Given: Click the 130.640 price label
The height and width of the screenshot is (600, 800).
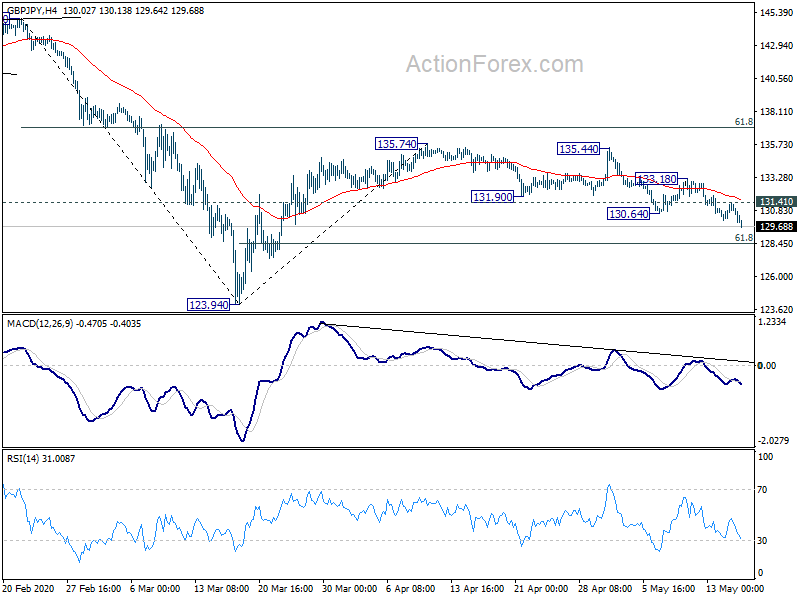Looking at the screenshot, I should pos(629,214).
